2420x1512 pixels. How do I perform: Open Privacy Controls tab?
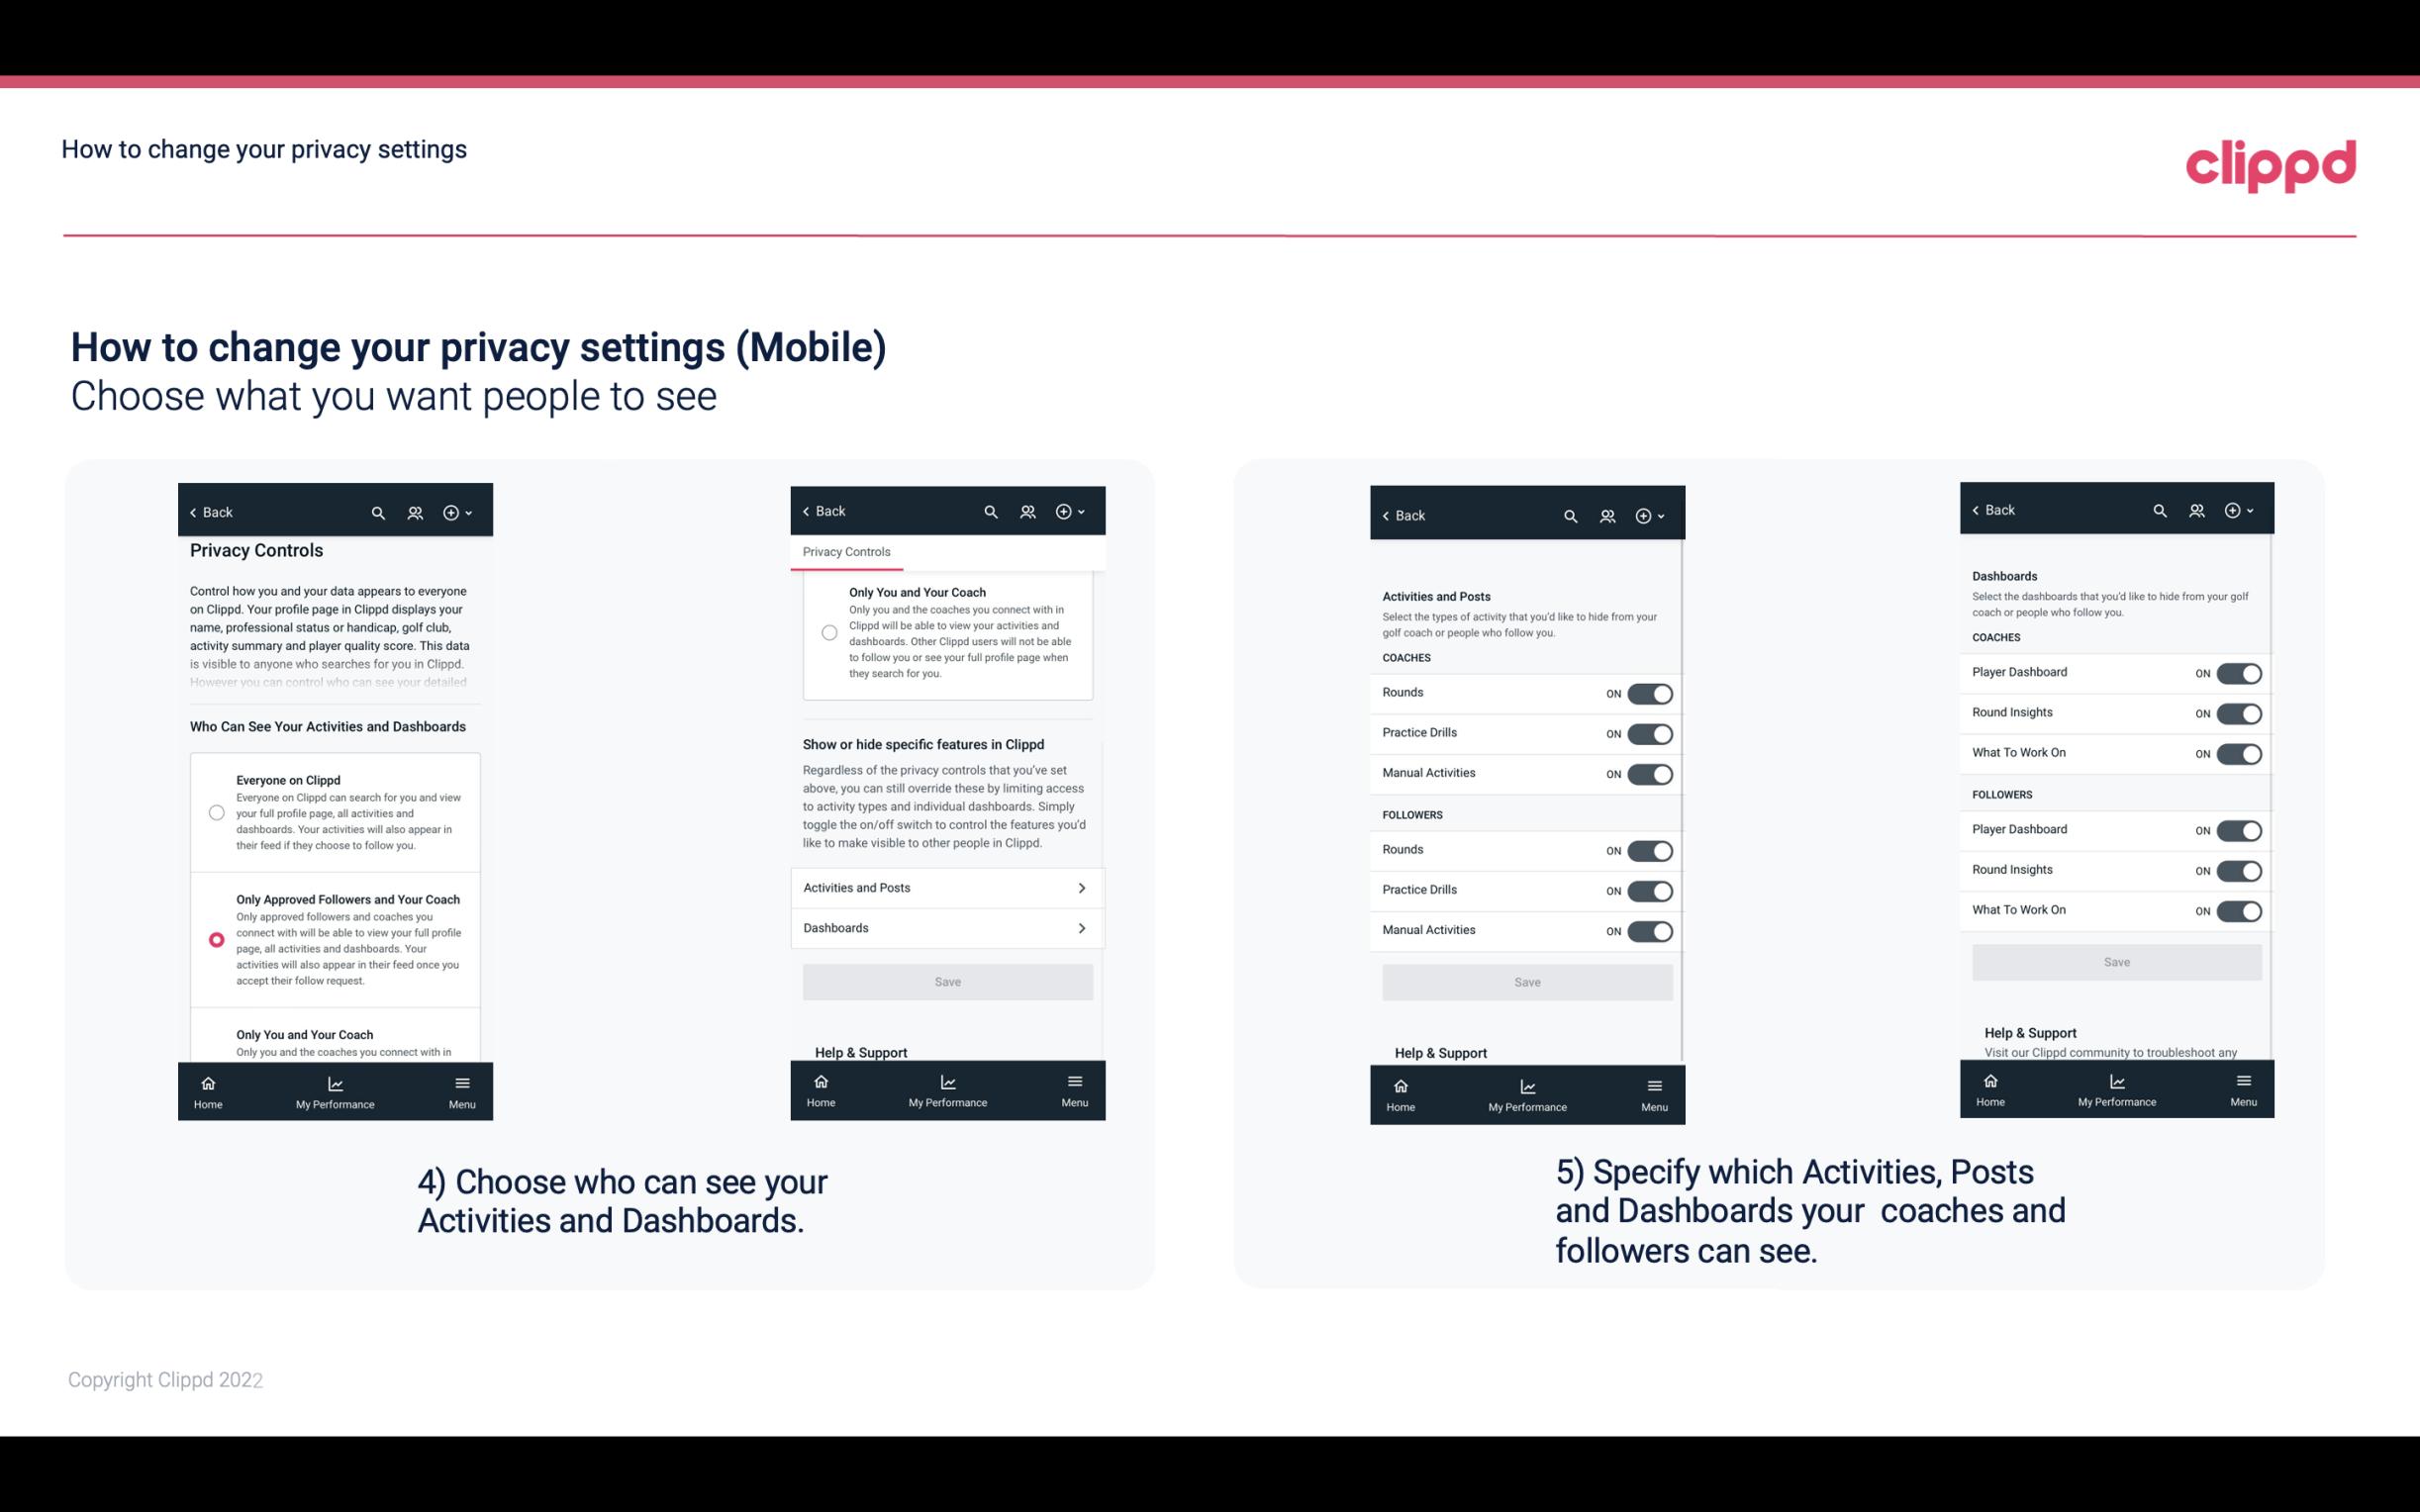pyautogui.click(x=845, y=552)
